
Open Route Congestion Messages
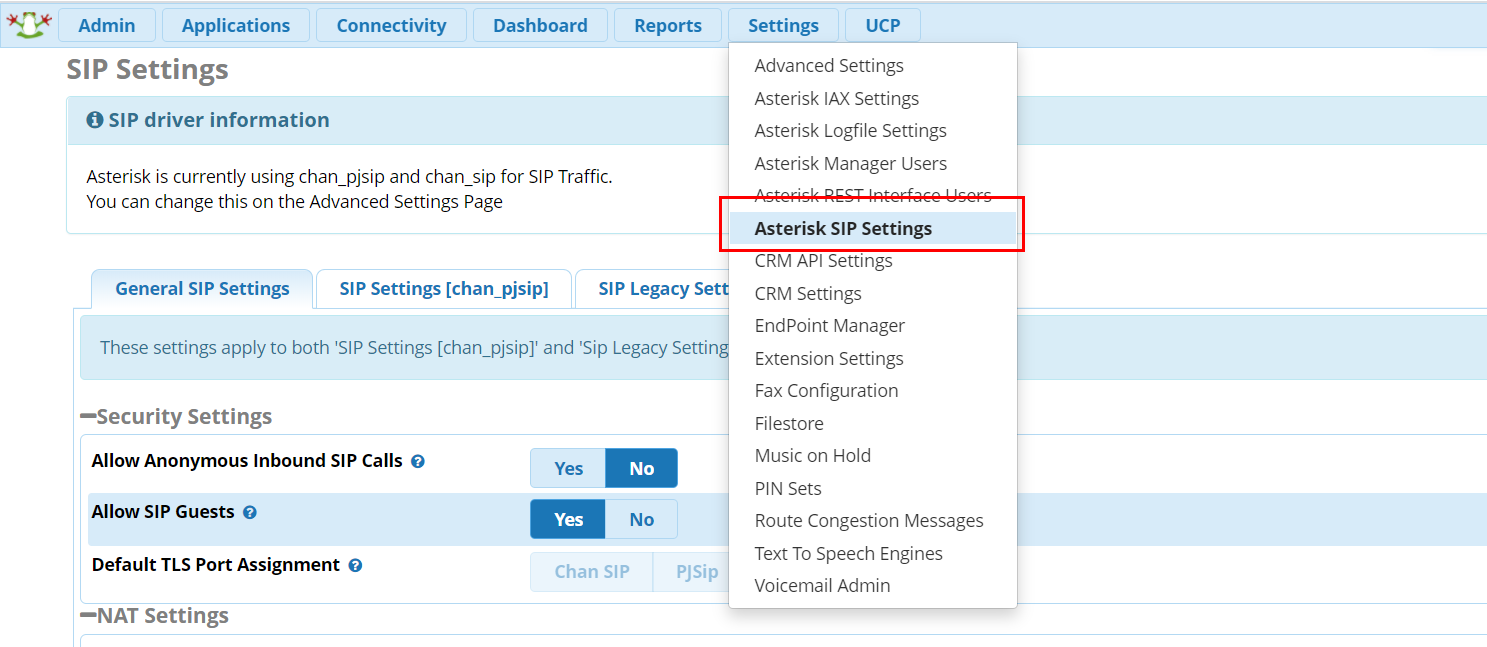point(872,521)
